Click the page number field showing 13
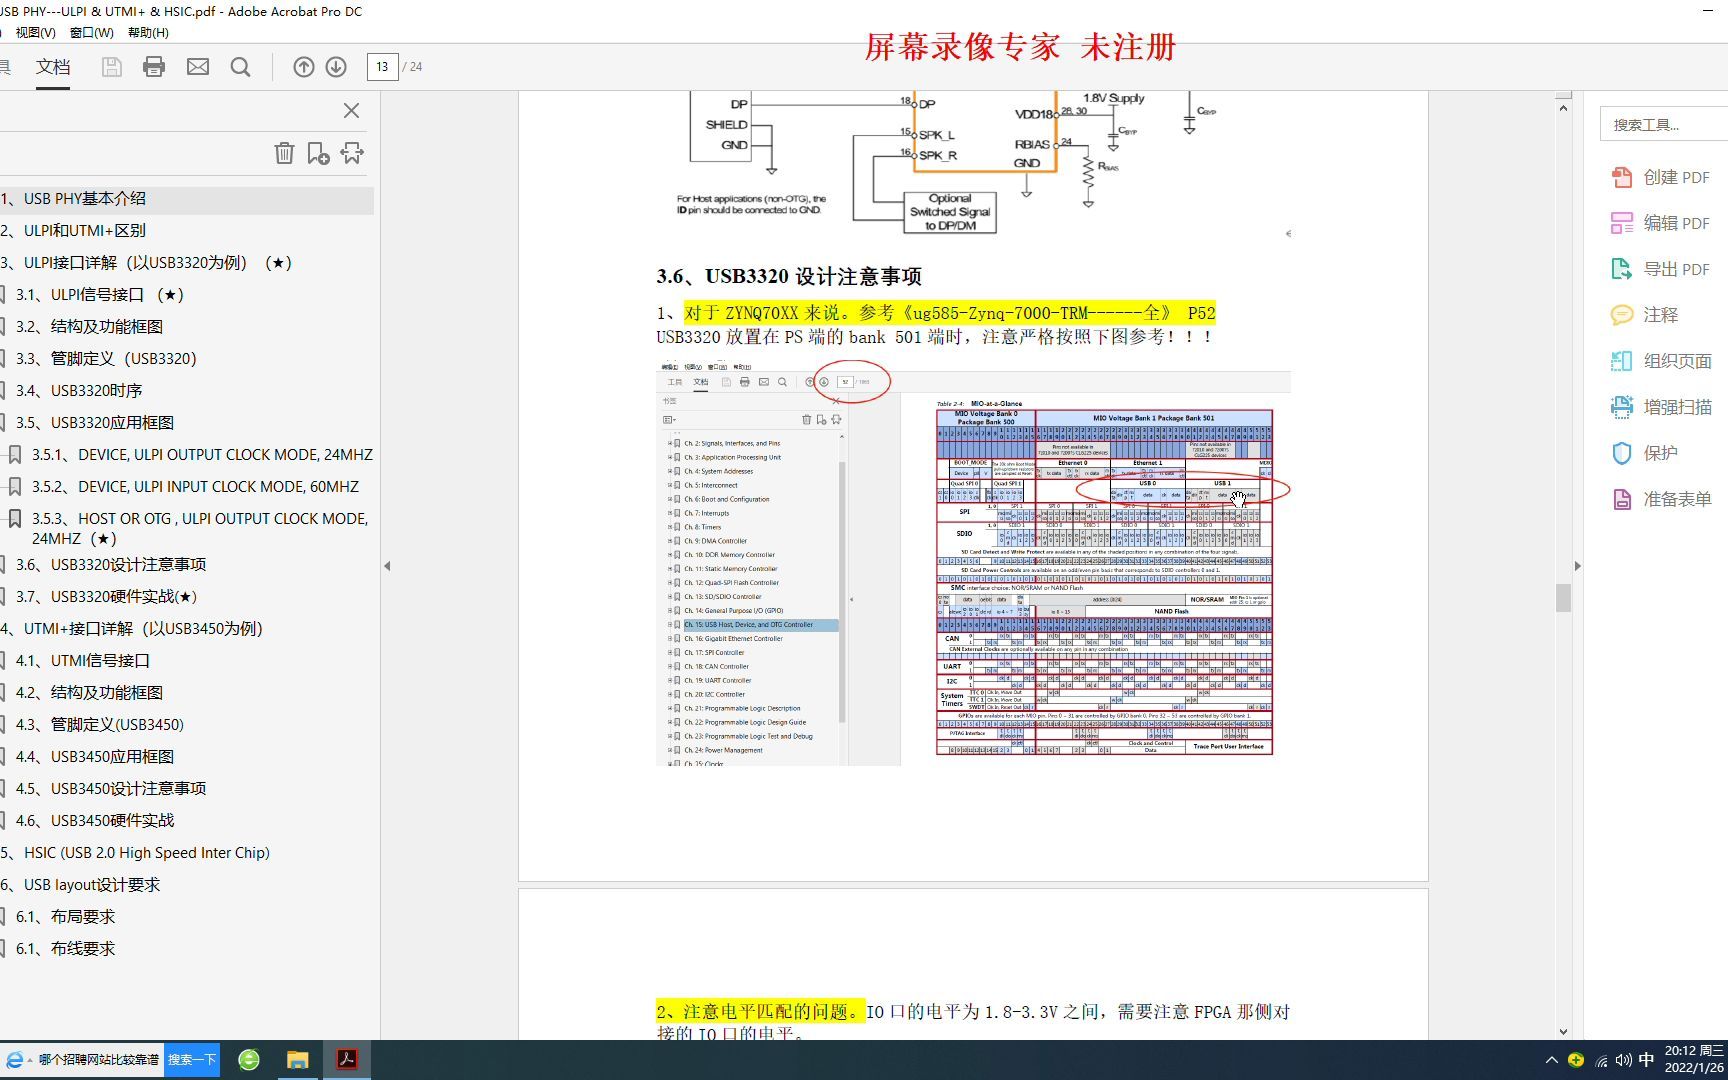This screenshot has width=1728, height=1080. (x=382, y=66)
